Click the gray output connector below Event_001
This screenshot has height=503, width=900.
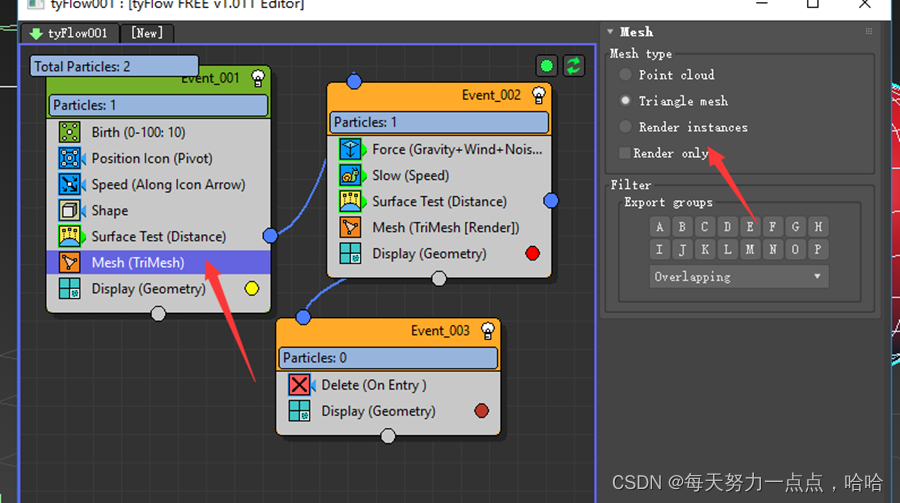(x=158, y=314)
